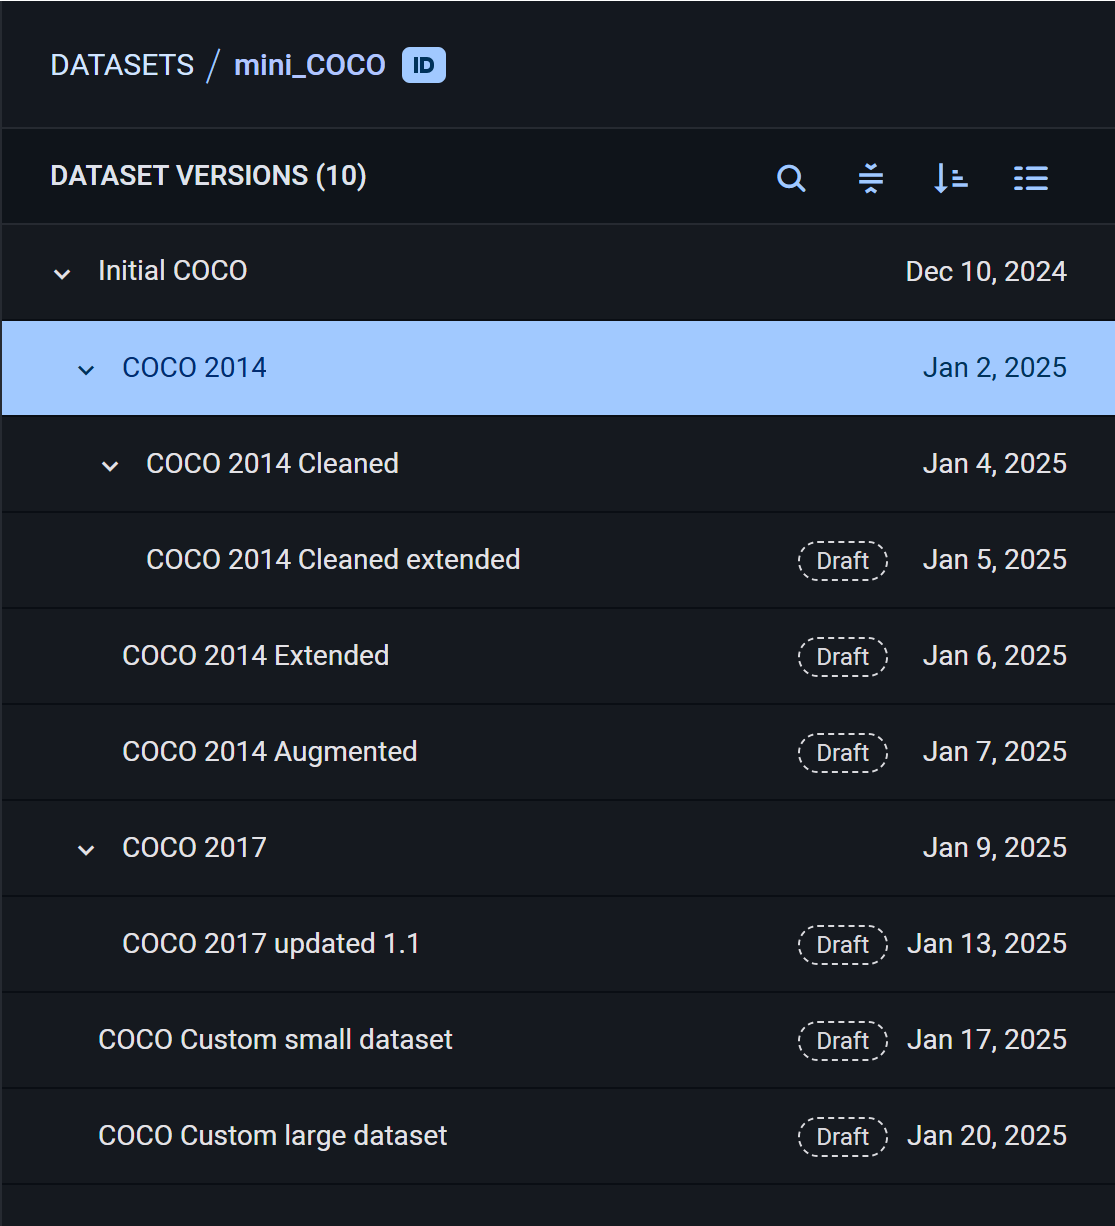1115x1226 pixels.
Task: Collapse the COCO 2014 Cleaned entry
Action: click(110, 465)
